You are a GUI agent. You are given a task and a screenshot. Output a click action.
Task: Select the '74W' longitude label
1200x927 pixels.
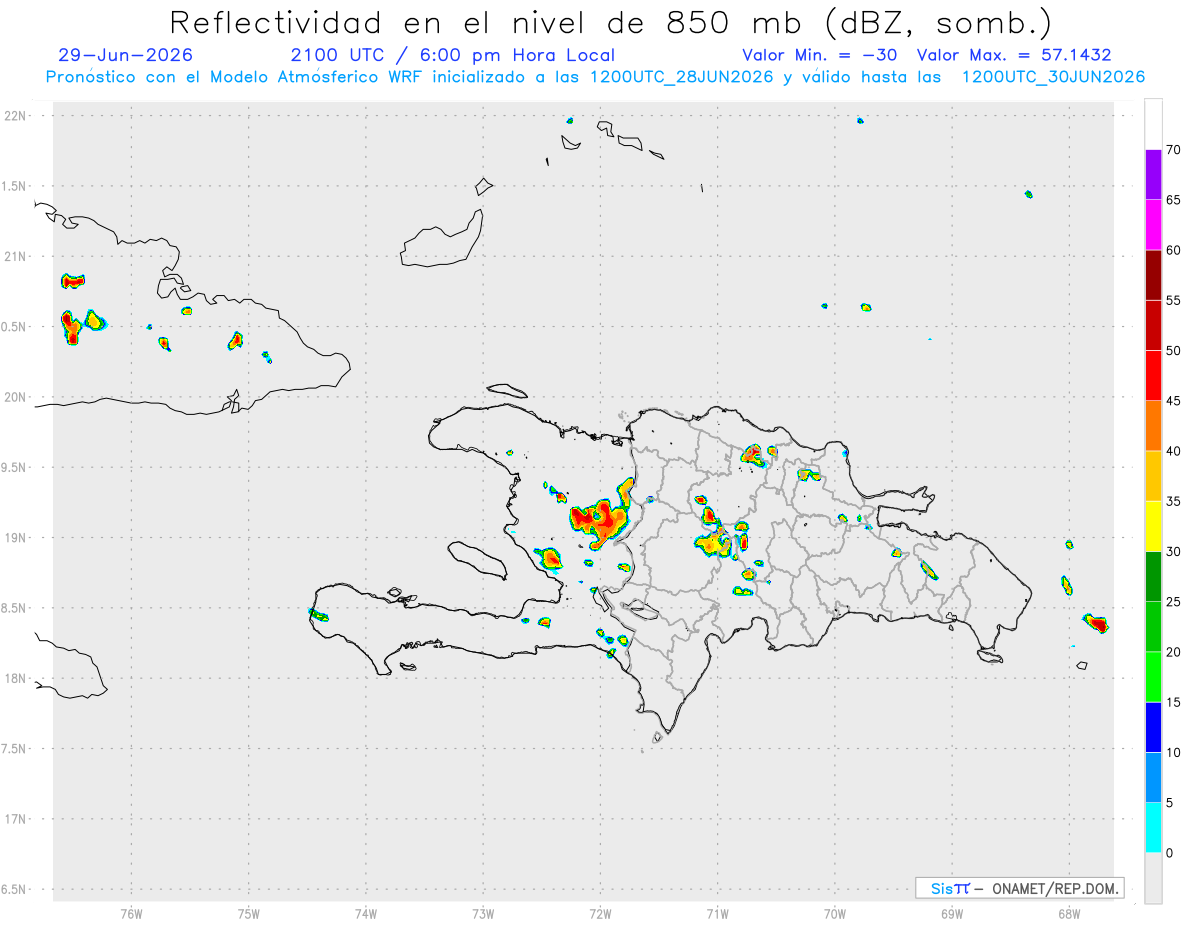366,914
